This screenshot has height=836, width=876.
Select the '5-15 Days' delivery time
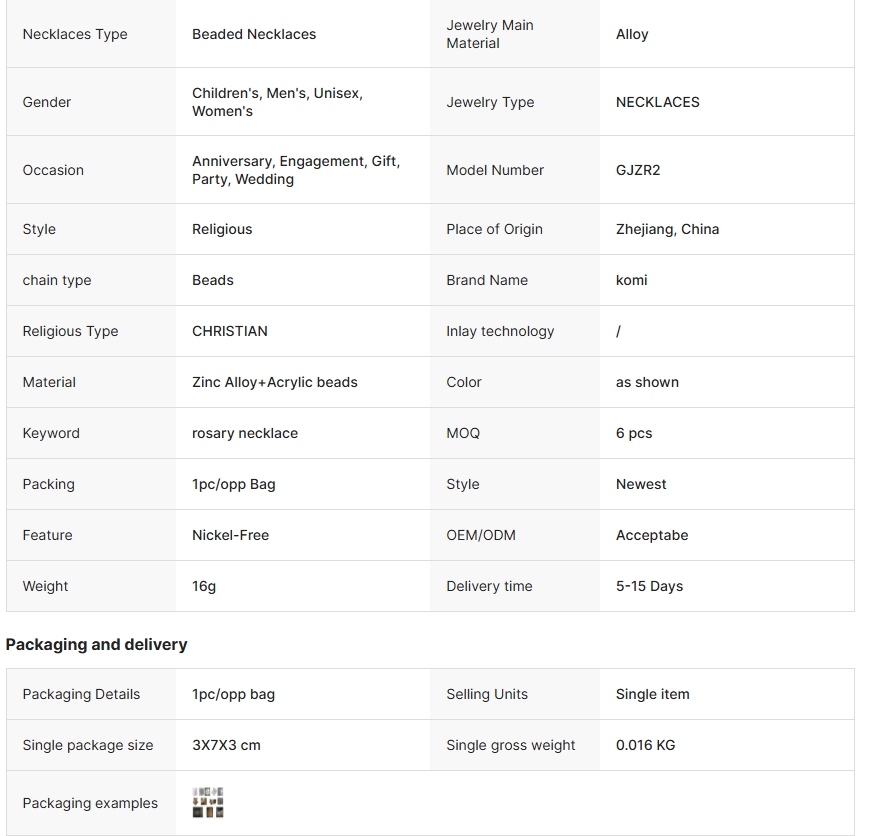(x=649, y=586)
